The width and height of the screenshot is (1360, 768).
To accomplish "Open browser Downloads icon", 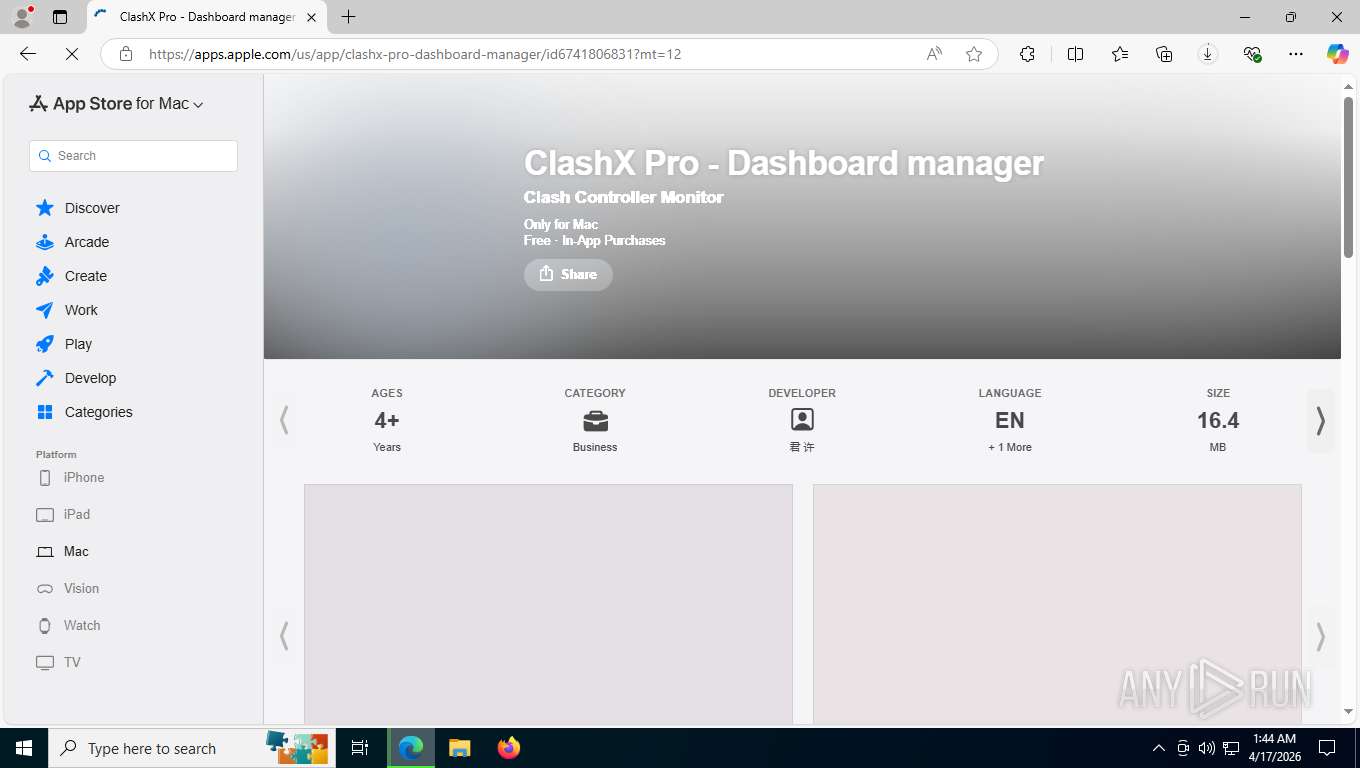I will point(1208,54).
